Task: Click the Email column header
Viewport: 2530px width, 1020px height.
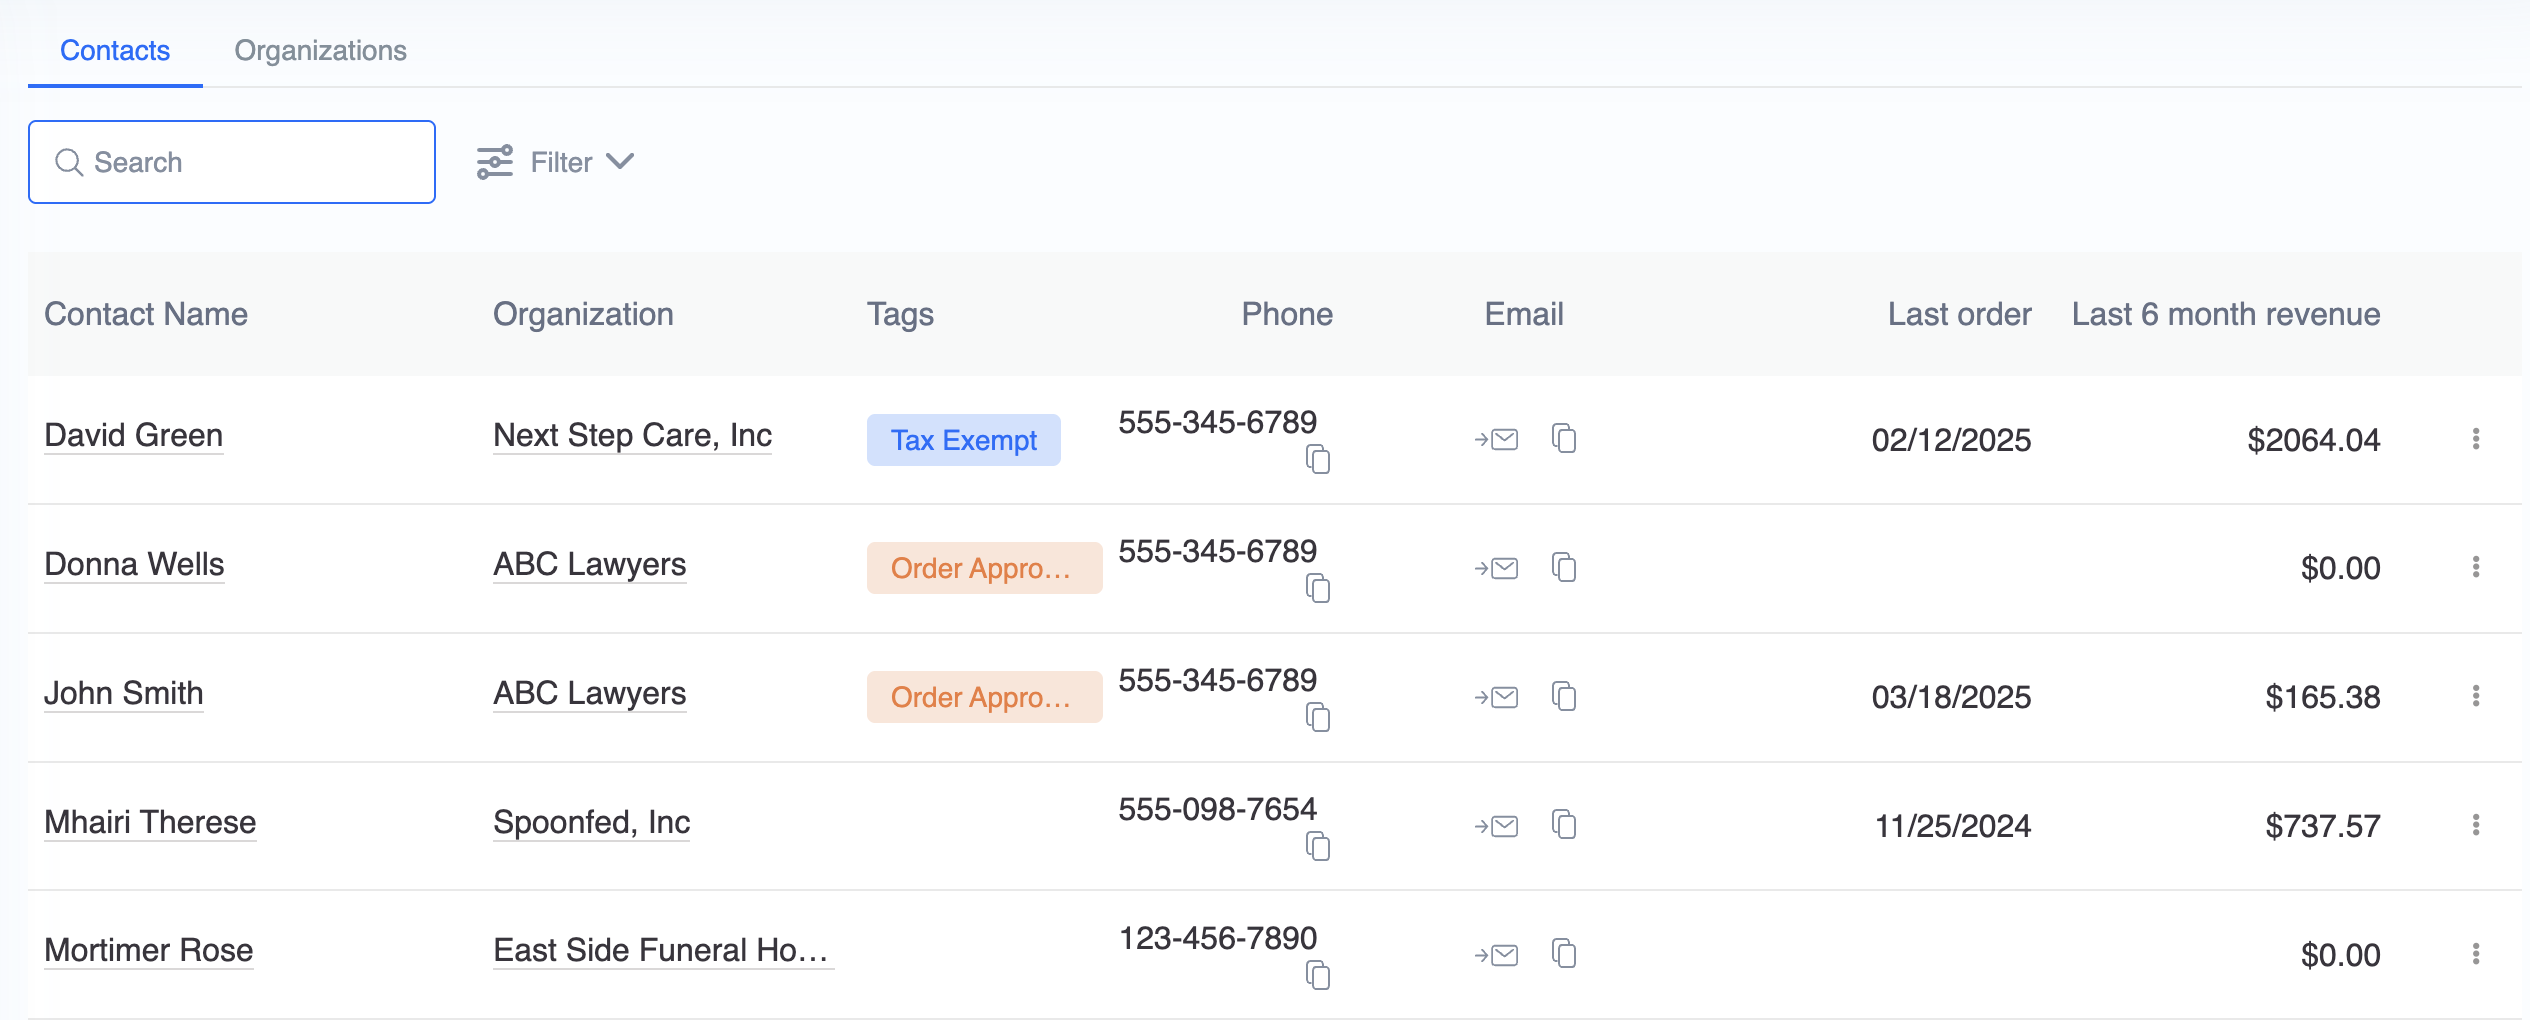Action: tap(1524, 314)
